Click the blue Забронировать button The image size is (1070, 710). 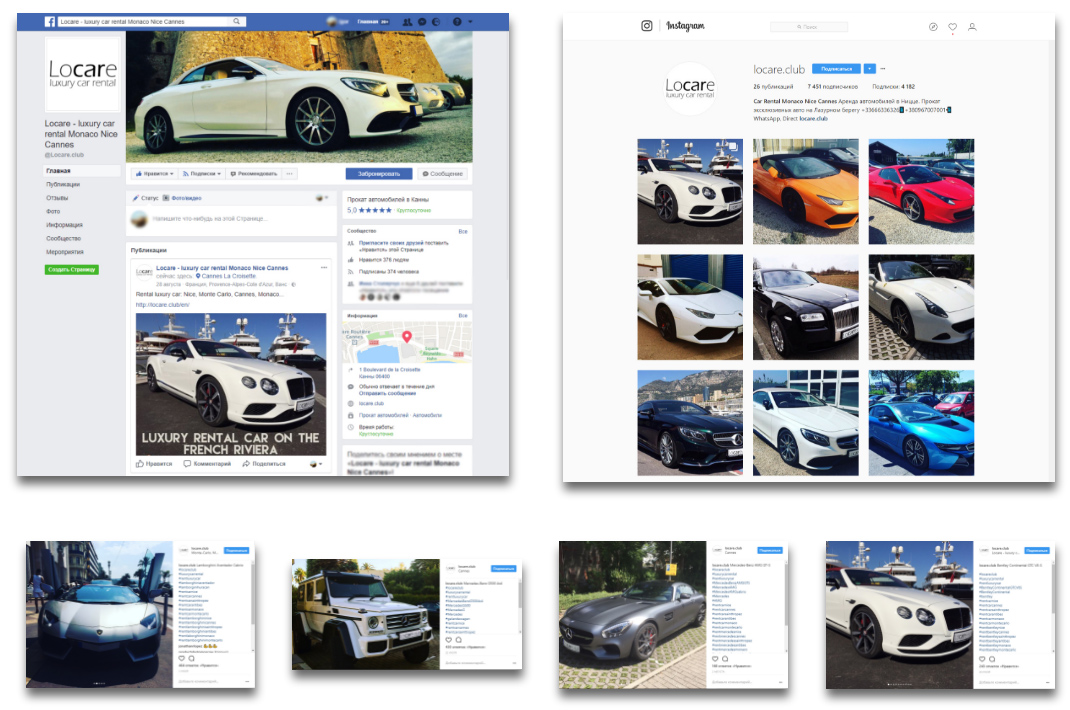[x=379, y=174]
